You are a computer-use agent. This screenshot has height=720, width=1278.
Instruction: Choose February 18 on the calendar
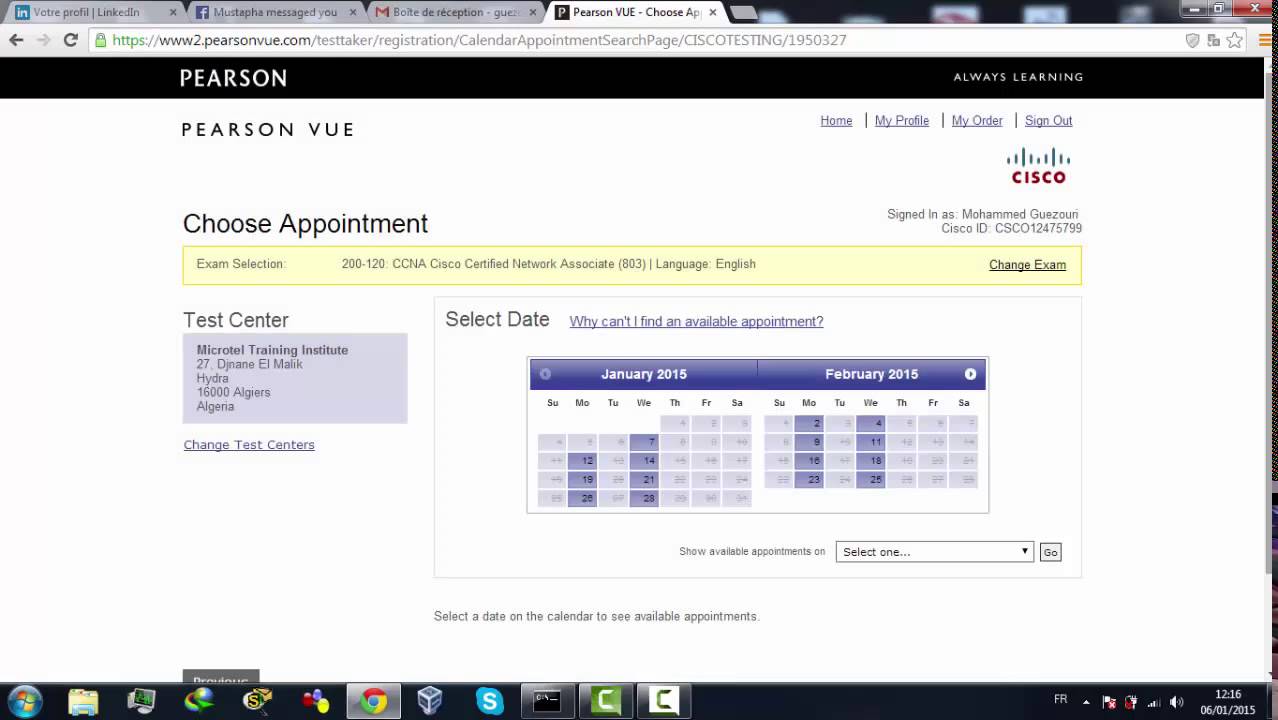(x=871, y=461)
